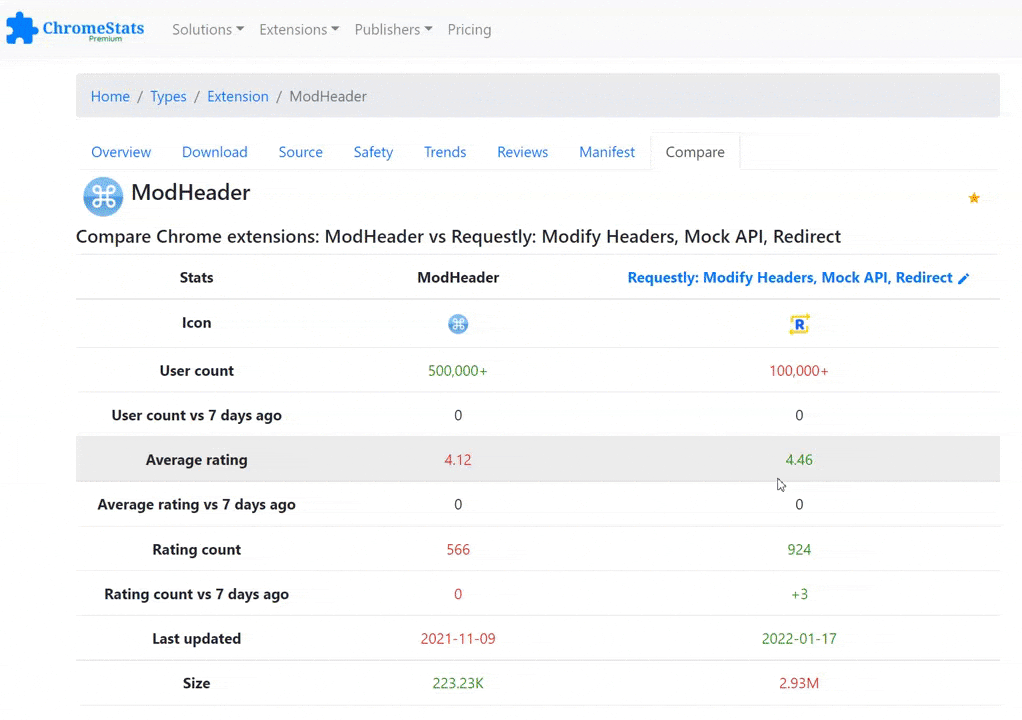Open the Download tab

point(214,152)
